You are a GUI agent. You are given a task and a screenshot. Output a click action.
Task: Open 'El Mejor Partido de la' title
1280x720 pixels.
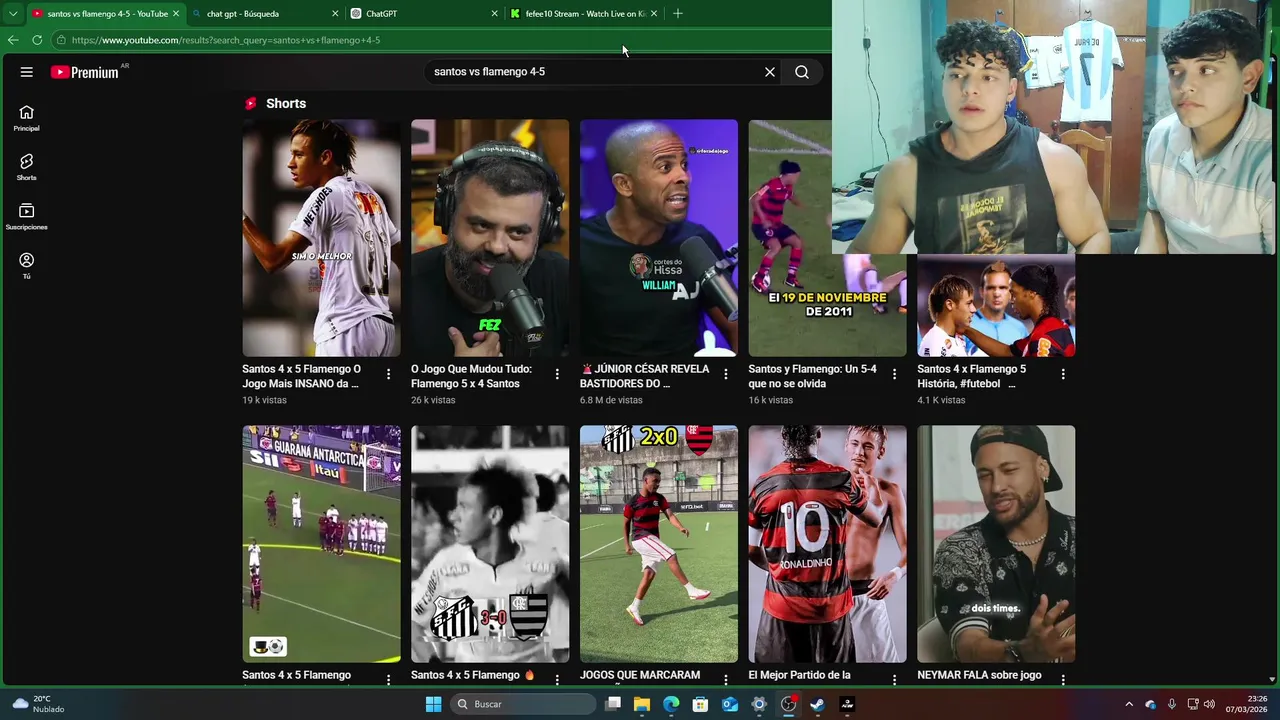coord(799,675)
